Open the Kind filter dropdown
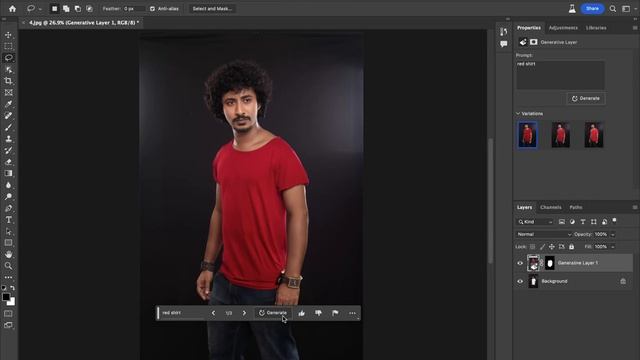640x360 pixels. [x=535, y=222]
